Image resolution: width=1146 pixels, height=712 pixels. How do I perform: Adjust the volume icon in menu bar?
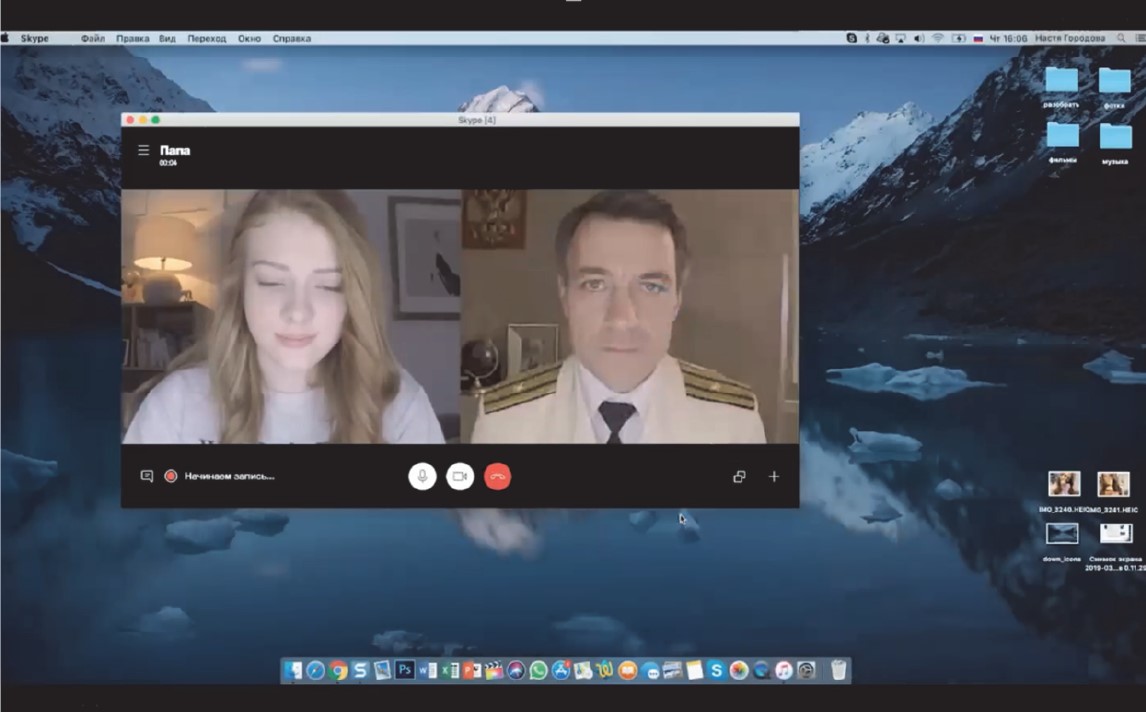point(919,39)
